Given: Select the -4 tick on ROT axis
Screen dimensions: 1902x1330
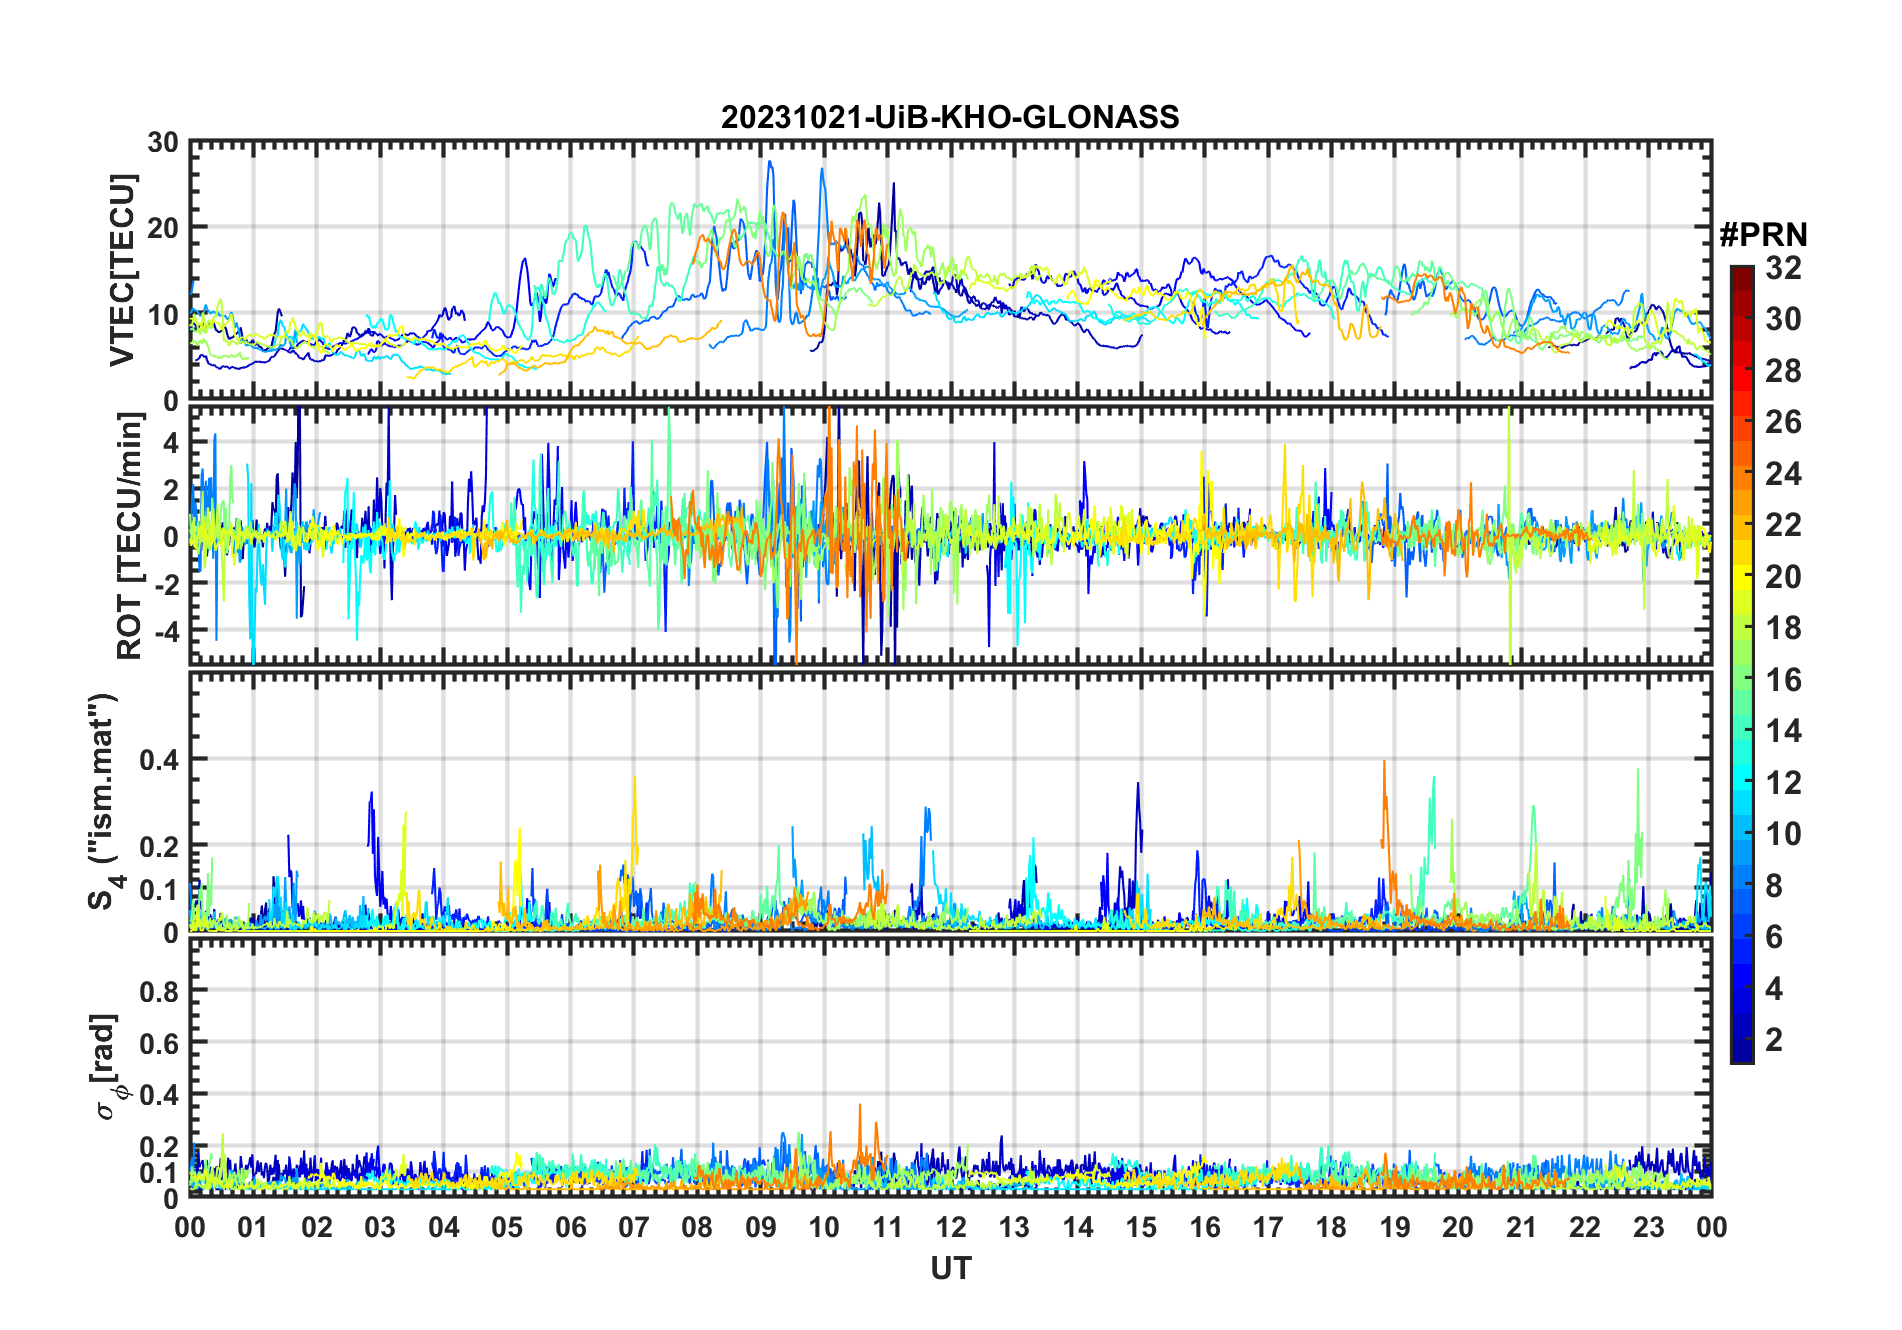Looking at the screenshot, I should [x=163, y=632].
